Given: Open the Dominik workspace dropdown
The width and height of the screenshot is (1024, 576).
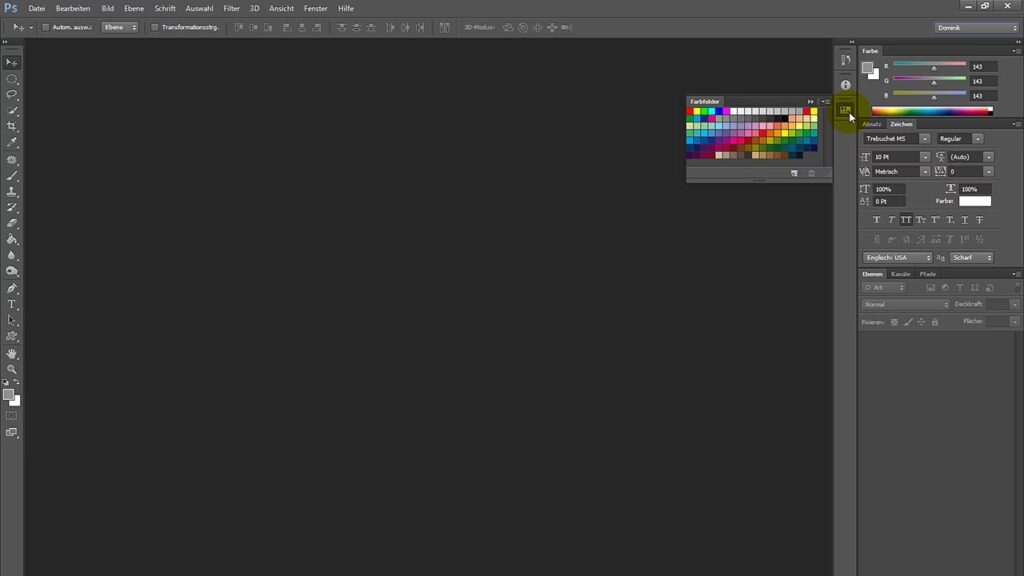Looking at the screenshot, I should (x=976, y=27).
